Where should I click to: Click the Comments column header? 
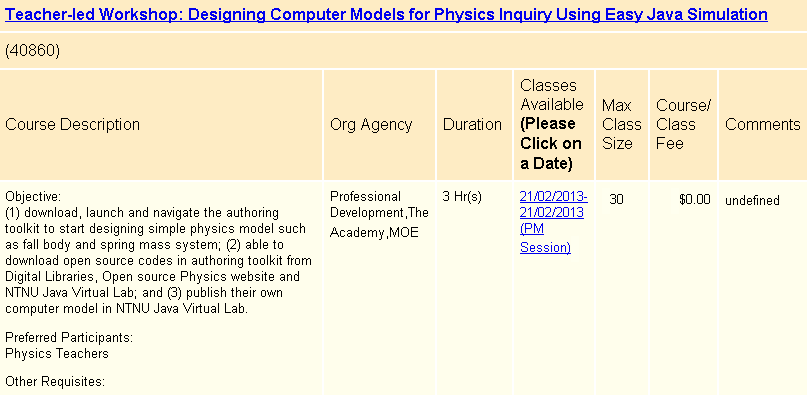point(762,125)
